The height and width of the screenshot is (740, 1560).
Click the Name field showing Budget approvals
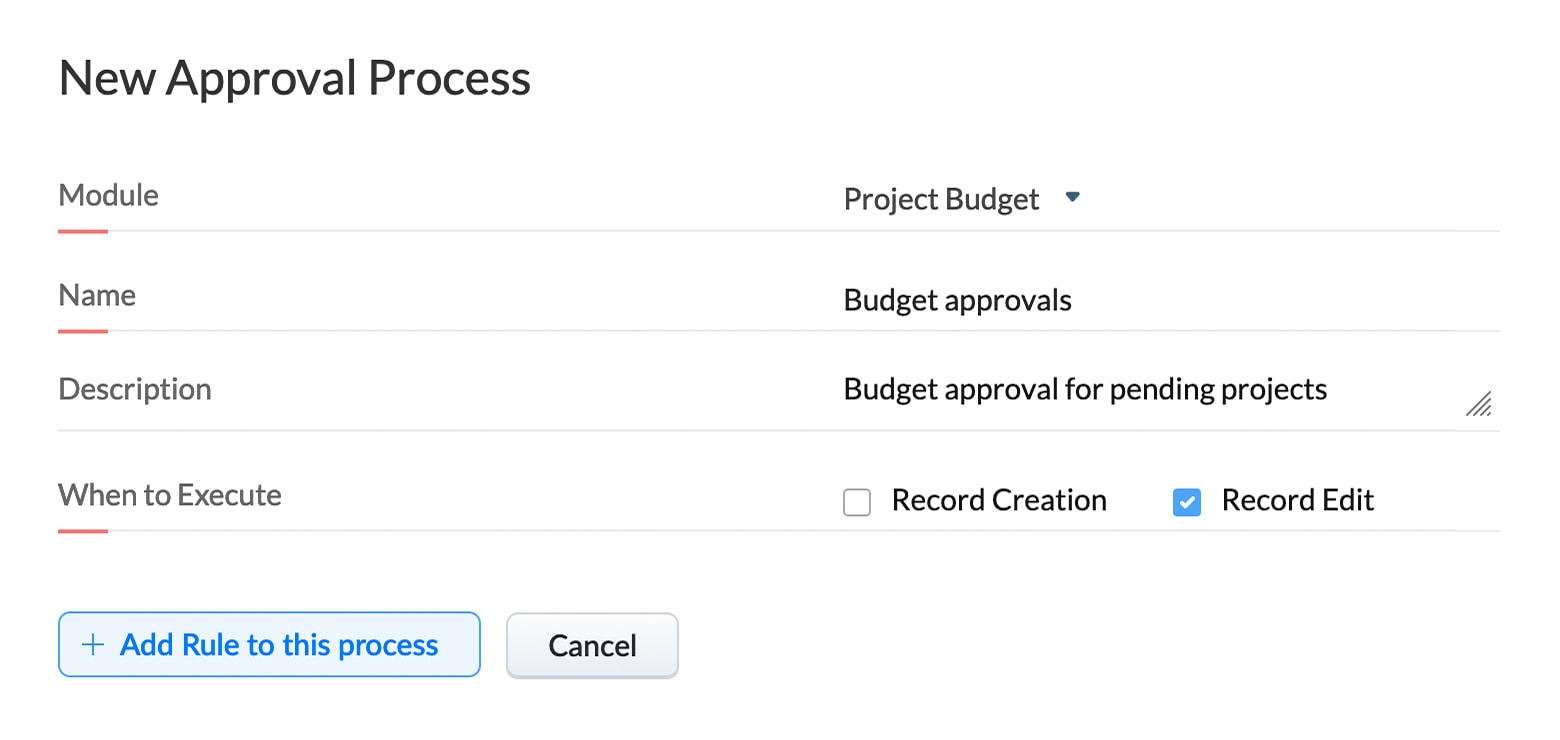tap(957, 299)
